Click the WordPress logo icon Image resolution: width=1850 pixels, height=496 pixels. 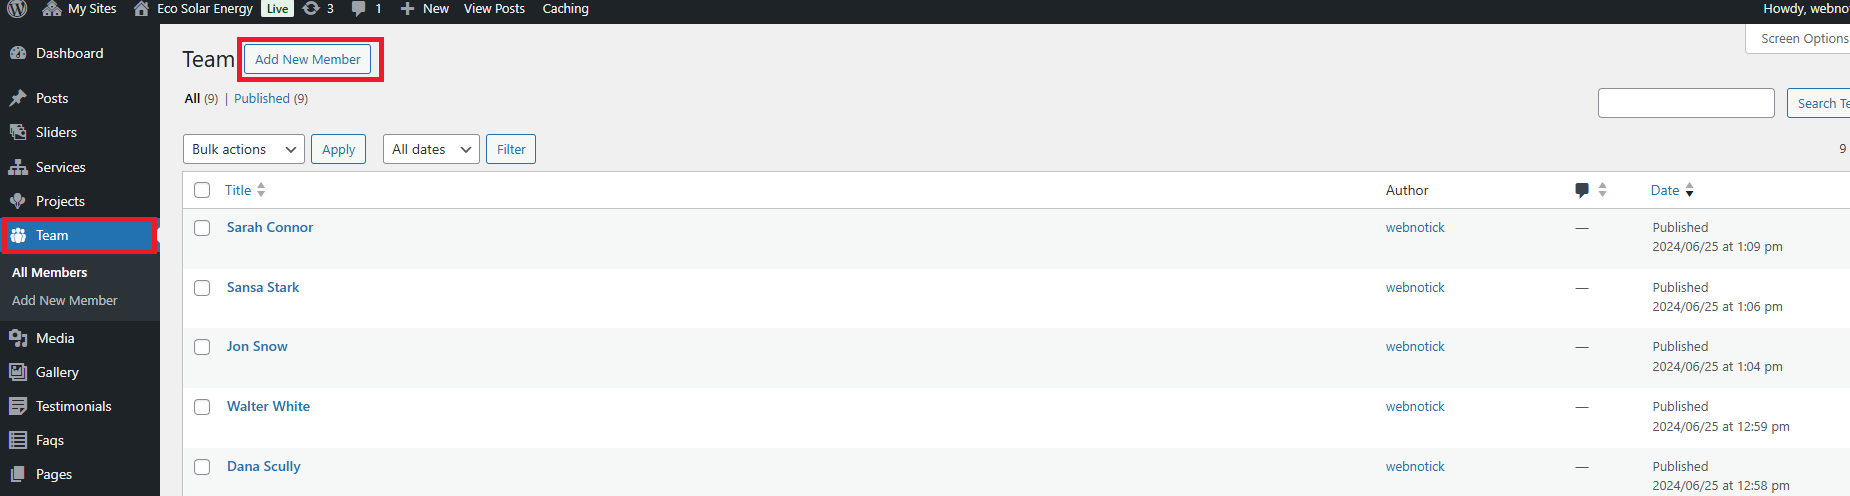[x=17, y=9]
